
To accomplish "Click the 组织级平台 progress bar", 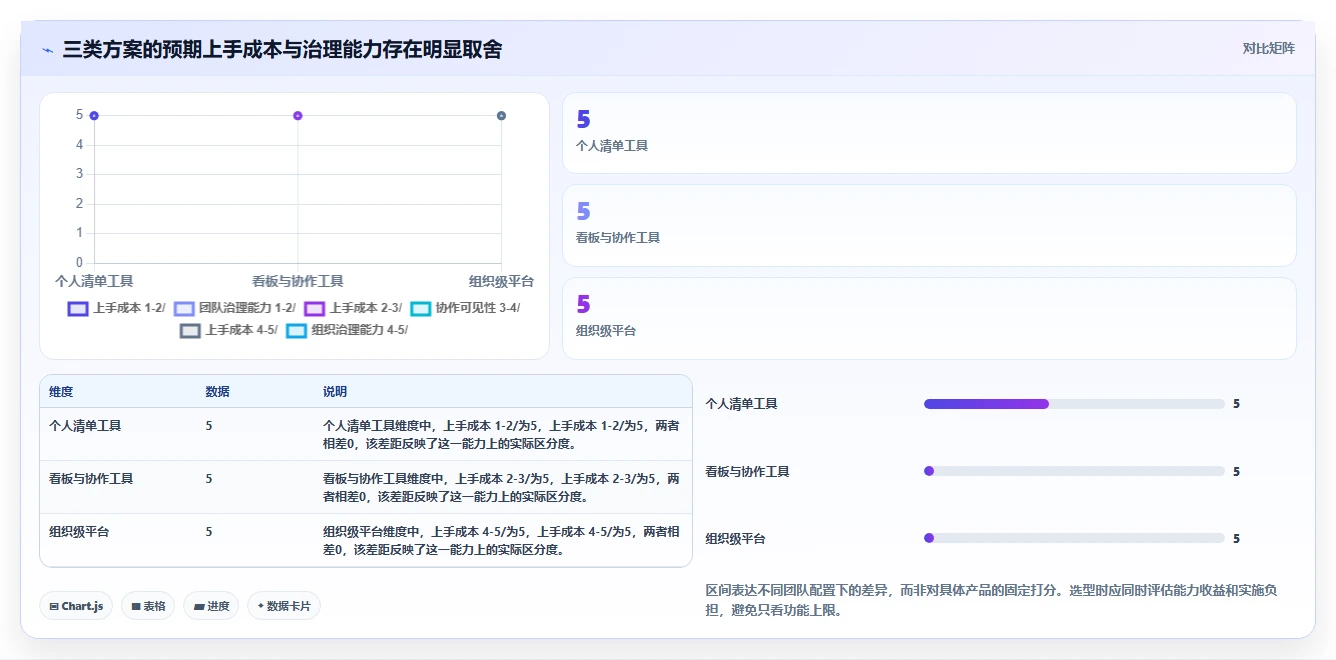I will click(1074, 538).
